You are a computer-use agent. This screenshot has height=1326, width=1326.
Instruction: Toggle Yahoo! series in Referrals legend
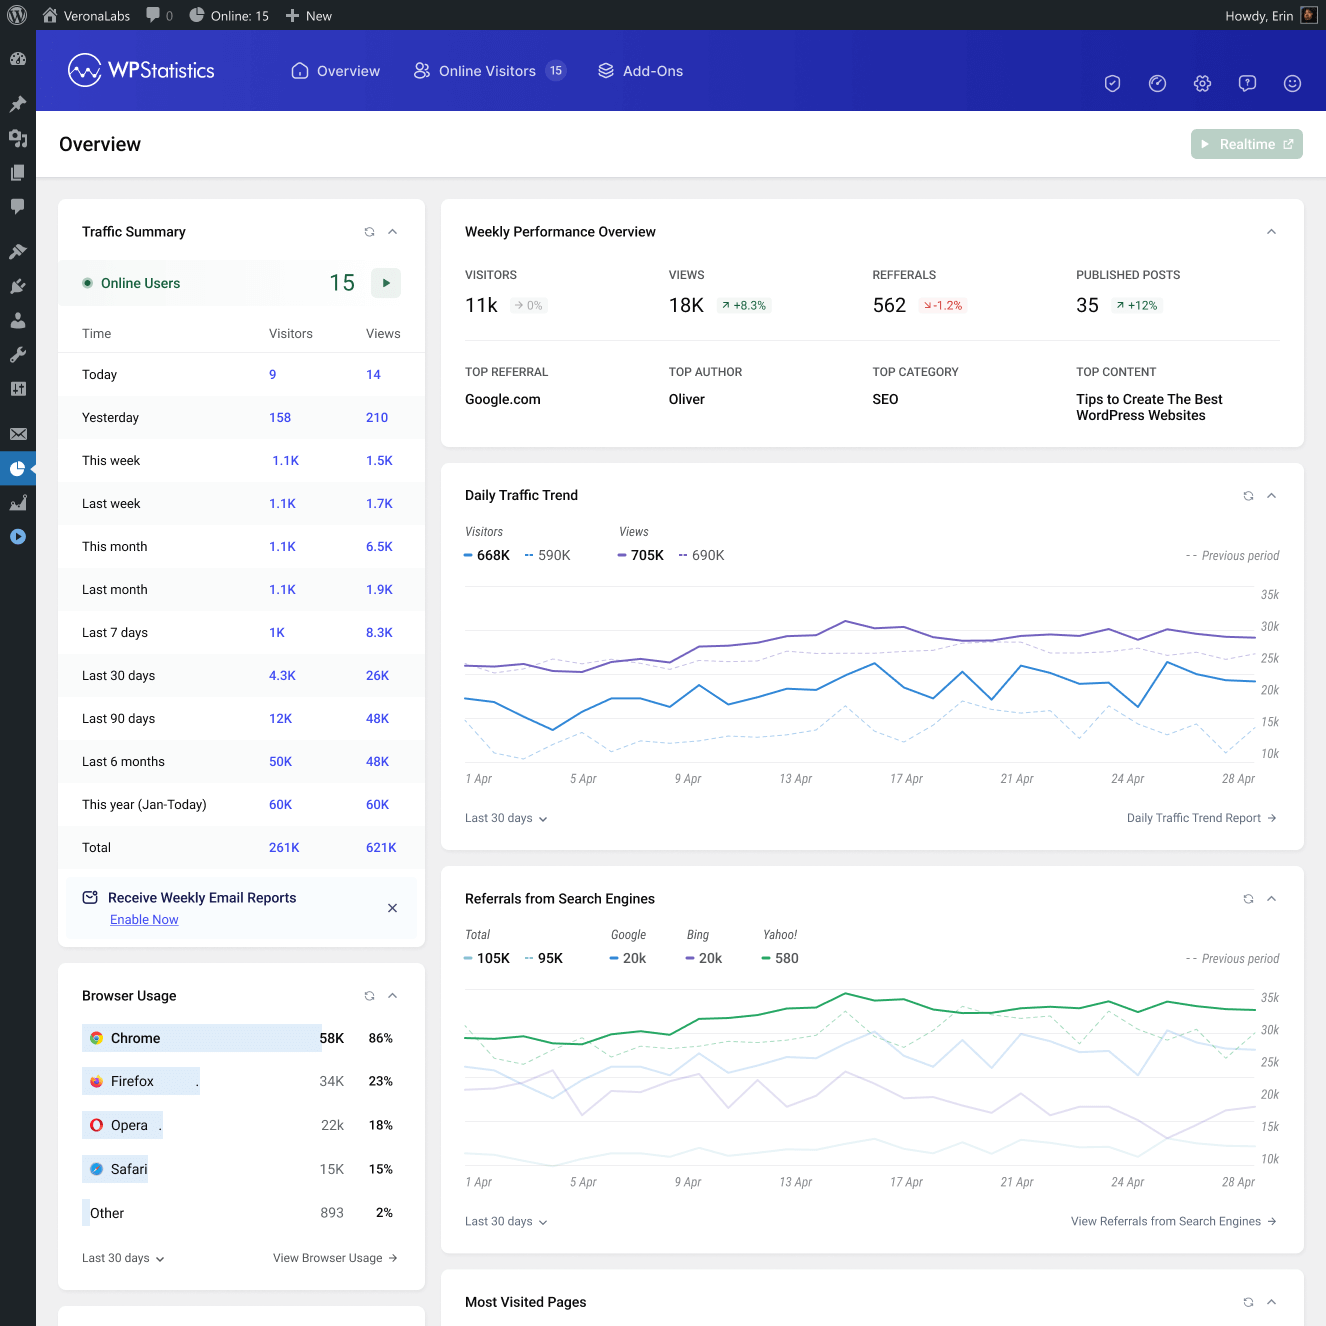pos(780,958)
